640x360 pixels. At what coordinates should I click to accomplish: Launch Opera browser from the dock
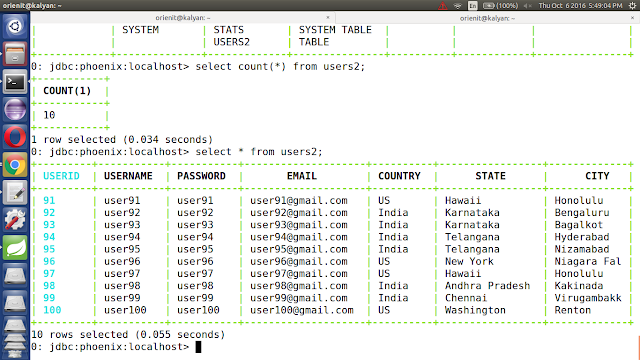pyautogui.click(x=15, y=137)
